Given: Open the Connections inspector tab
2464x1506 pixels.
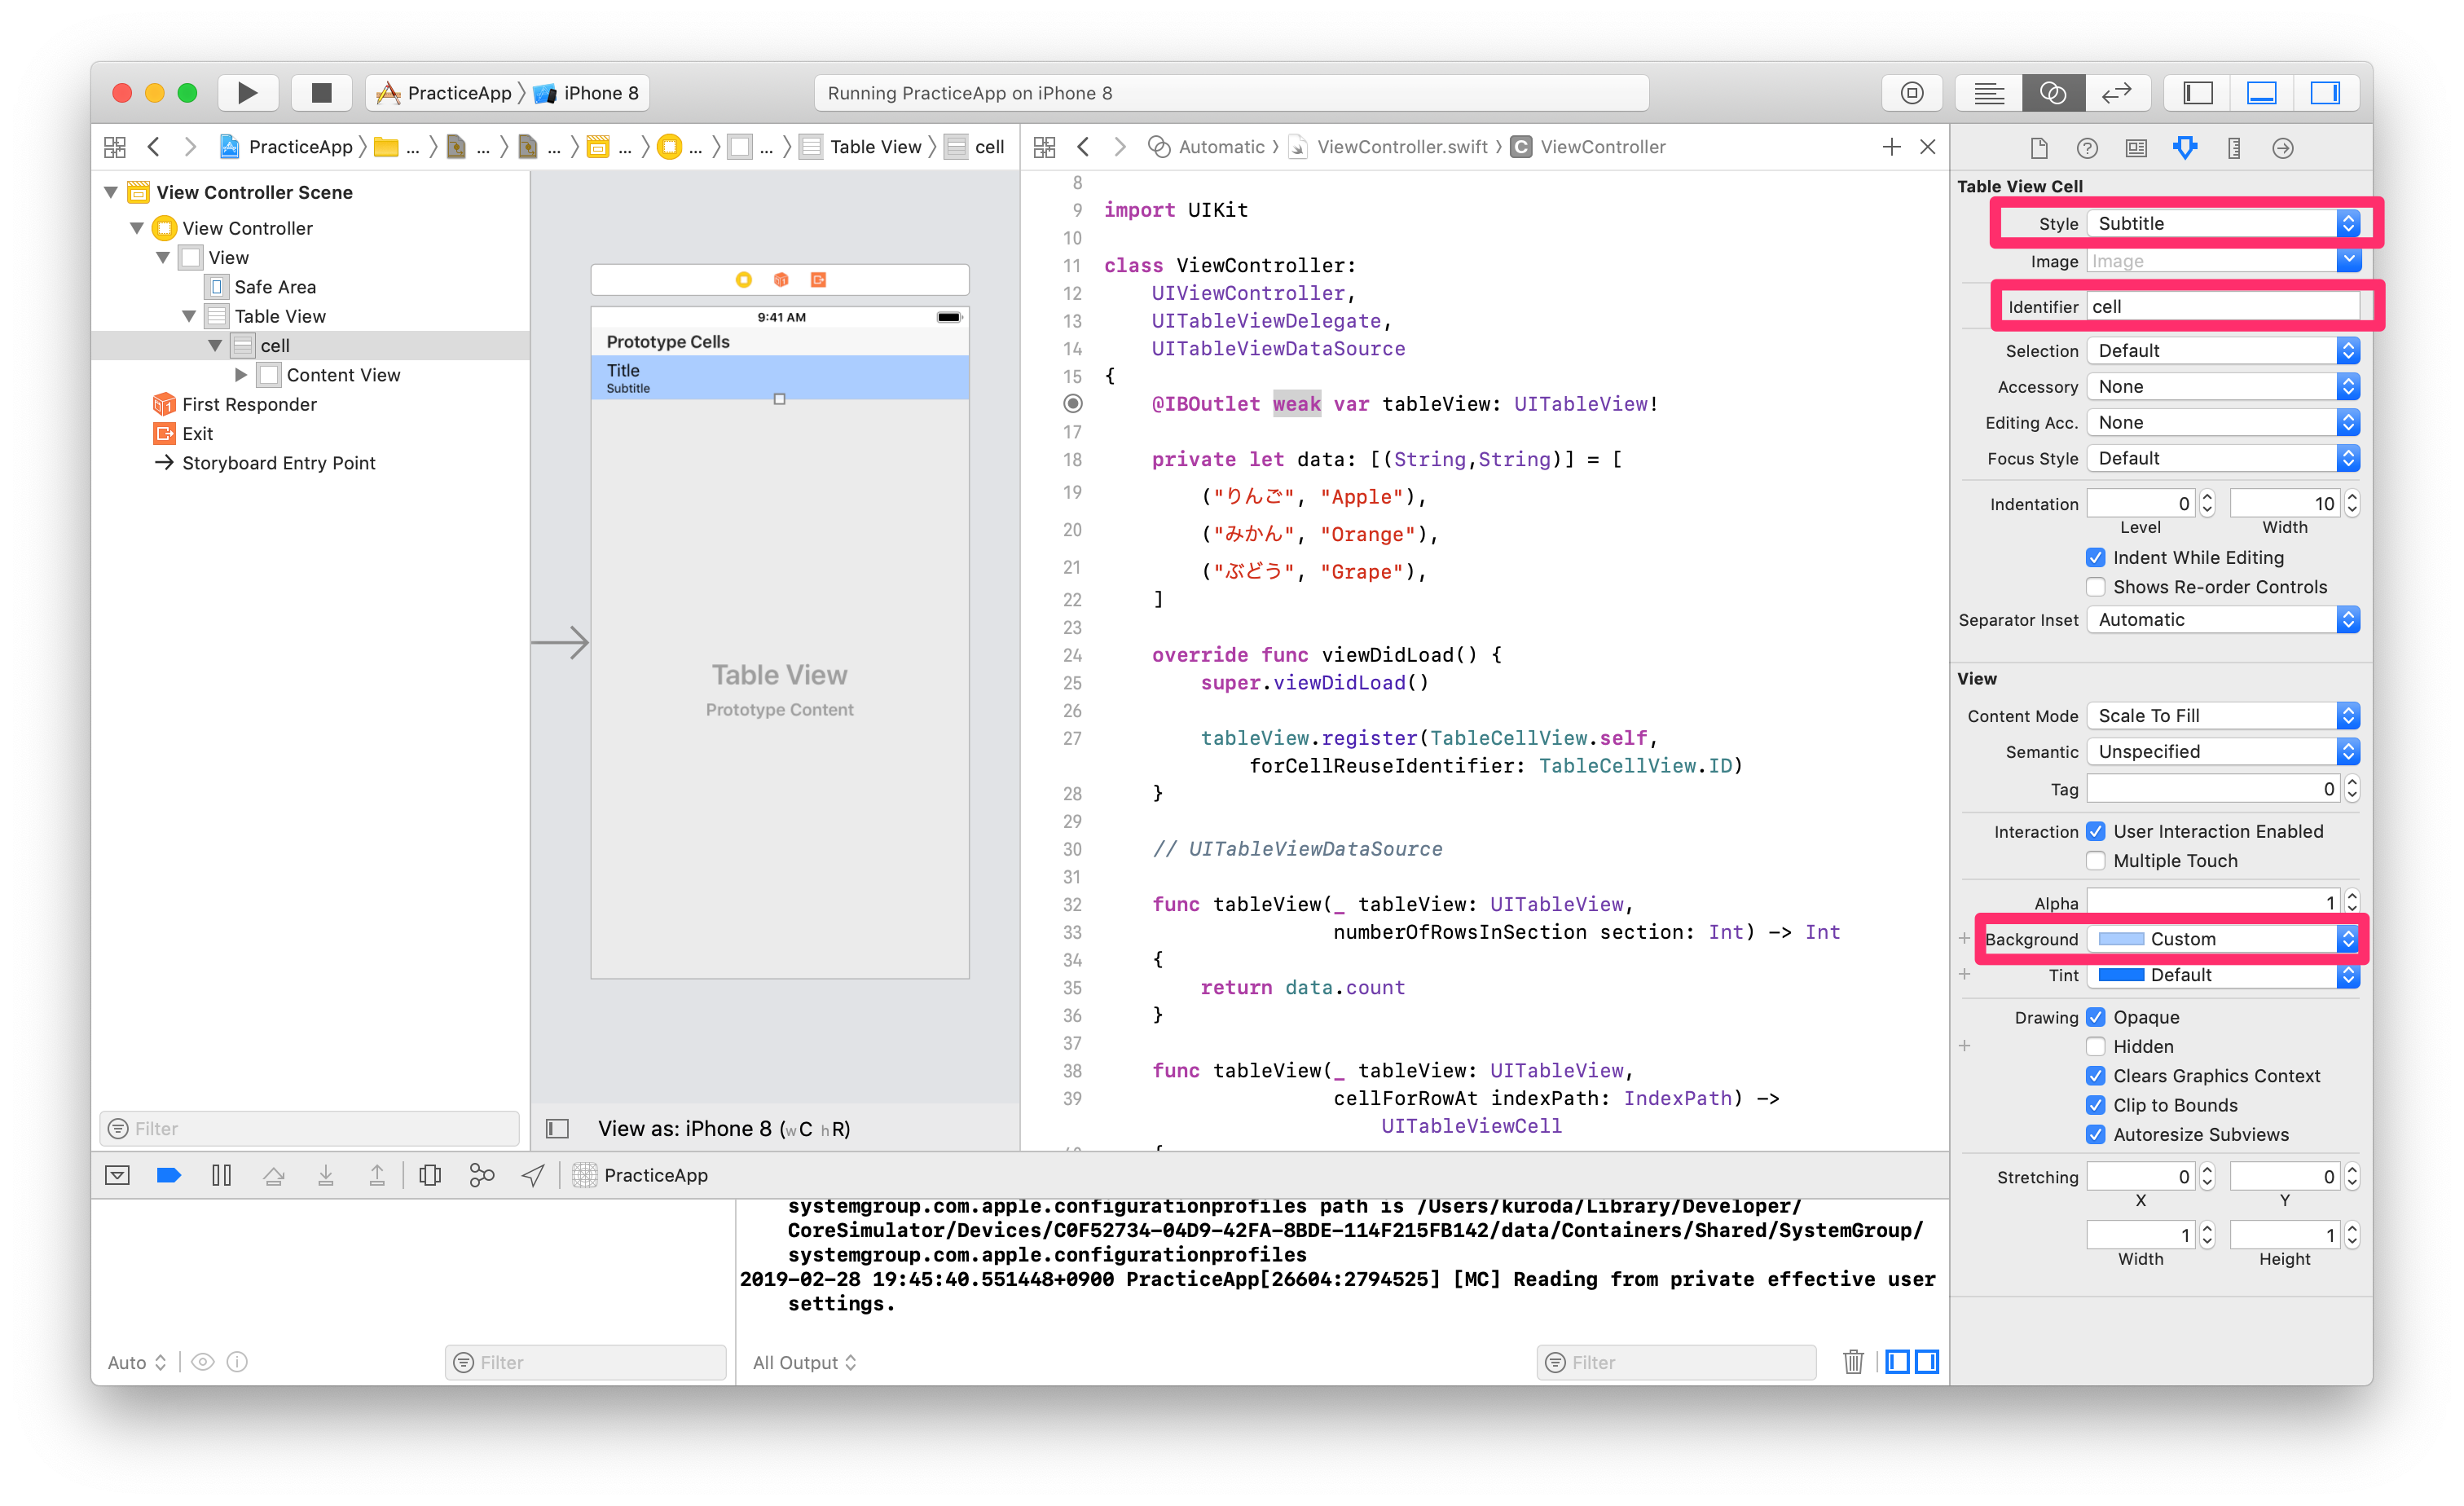Looking at the screenshot, I should coord(2282,148).
